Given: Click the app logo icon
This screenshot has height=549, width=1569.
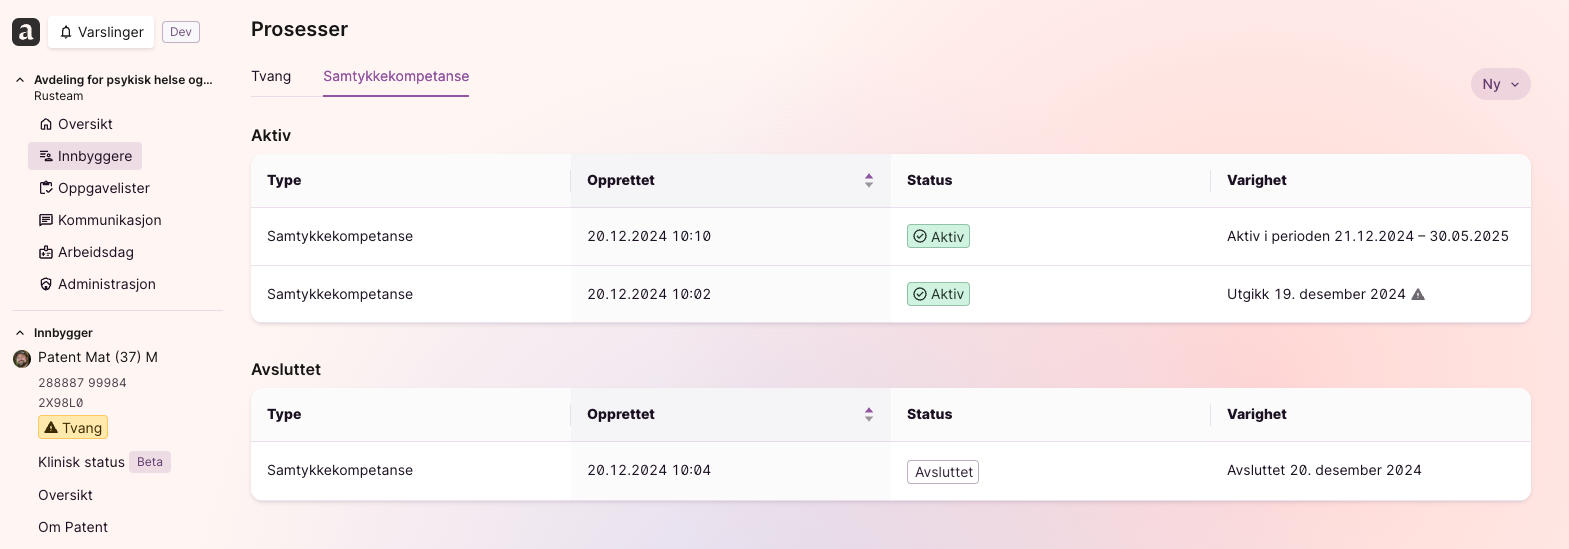Looking at the screenshot, I should [x=26, y=32].
